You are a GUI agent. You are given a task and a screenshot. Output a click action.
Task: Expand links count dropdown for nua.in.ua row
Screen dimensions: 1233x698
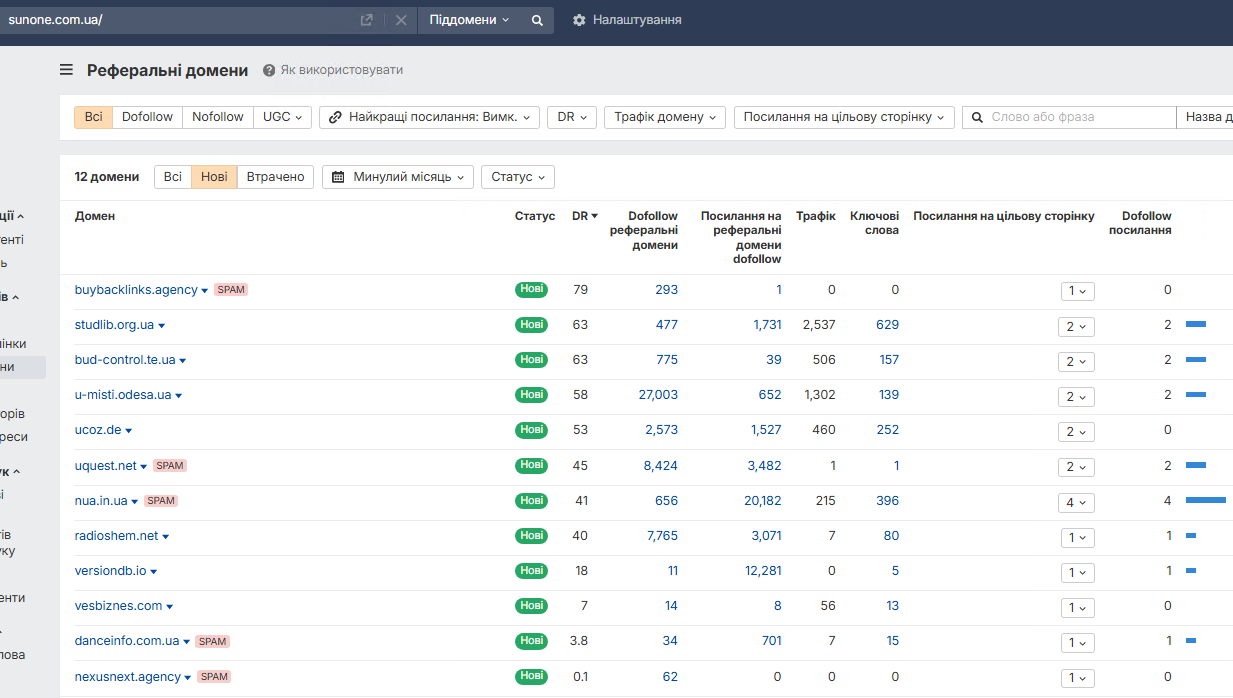[x=1076, y=502]
